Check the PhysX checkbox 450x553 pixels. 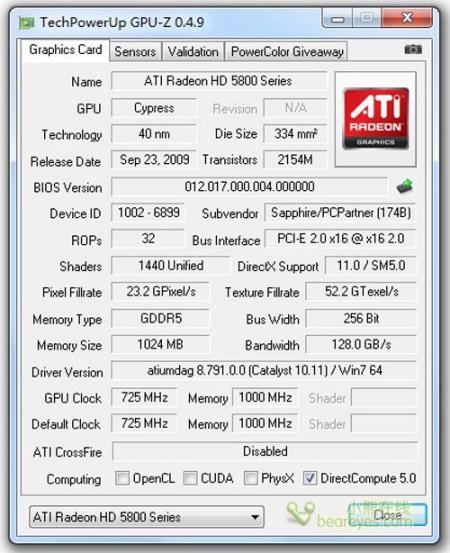pos(250,479)
